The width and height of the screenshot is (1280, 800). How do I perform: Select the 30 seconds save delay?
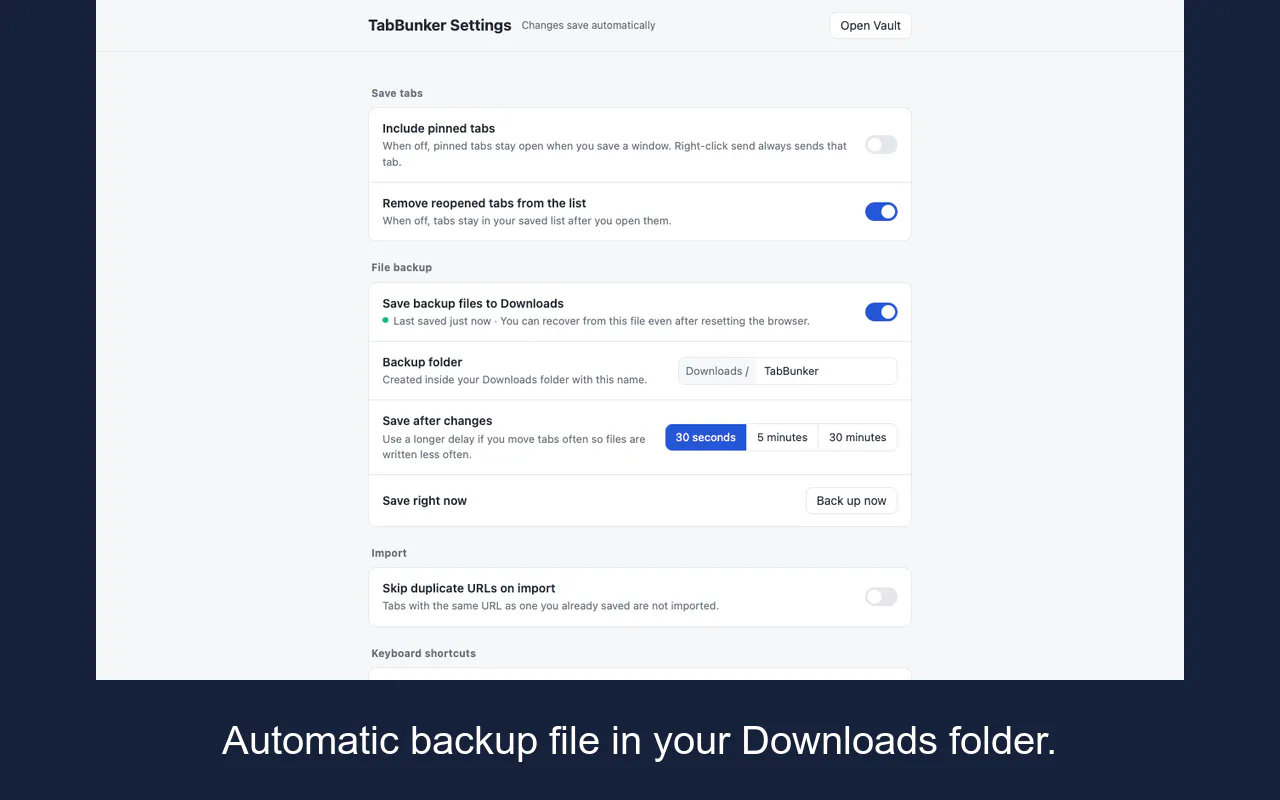(x=706, y=437)
